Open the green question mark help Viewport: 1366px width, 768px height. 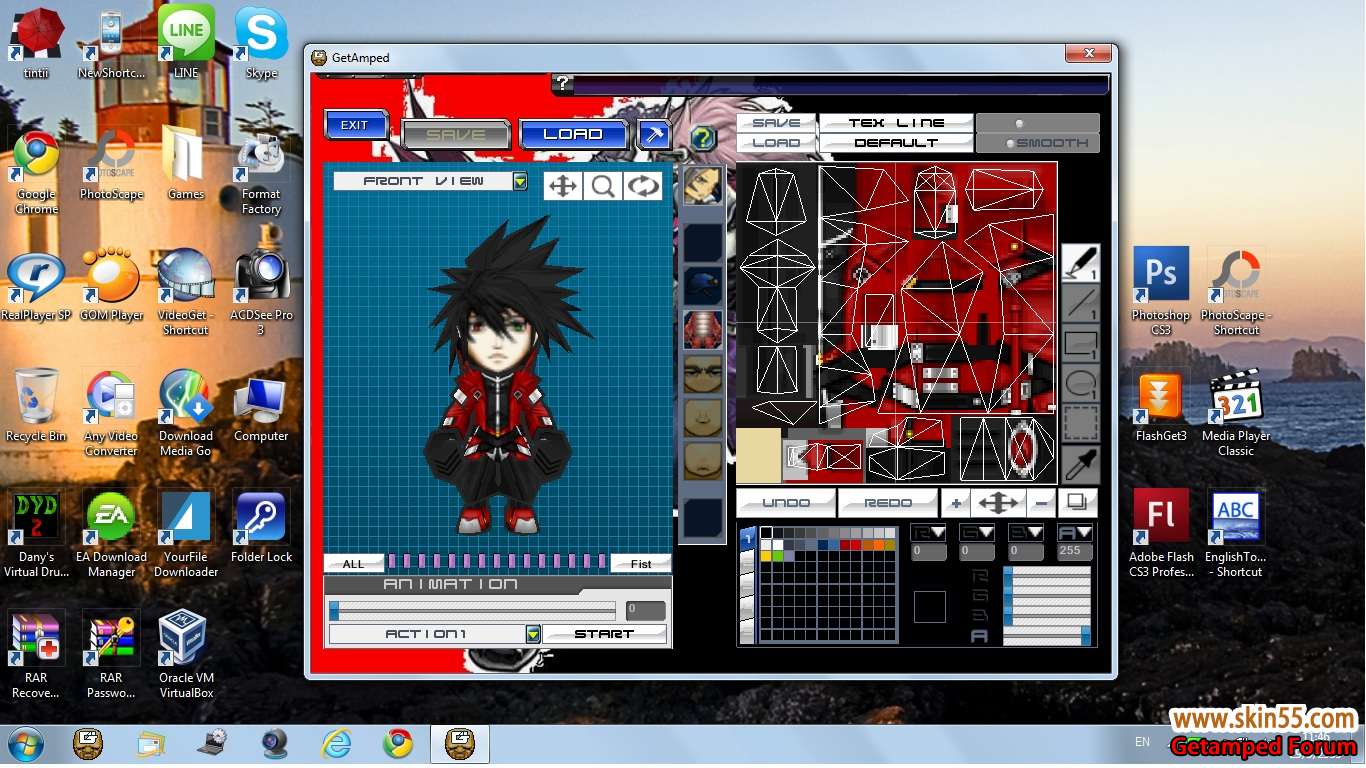(x=704, y=138)
